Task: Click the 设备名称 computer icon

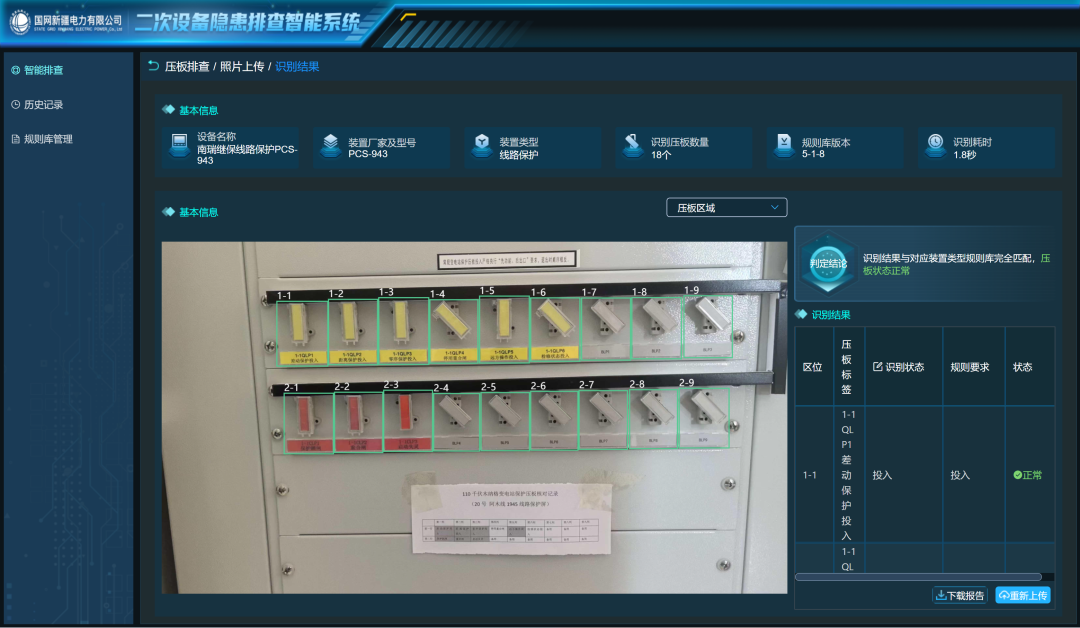Action: click(179, 145)
